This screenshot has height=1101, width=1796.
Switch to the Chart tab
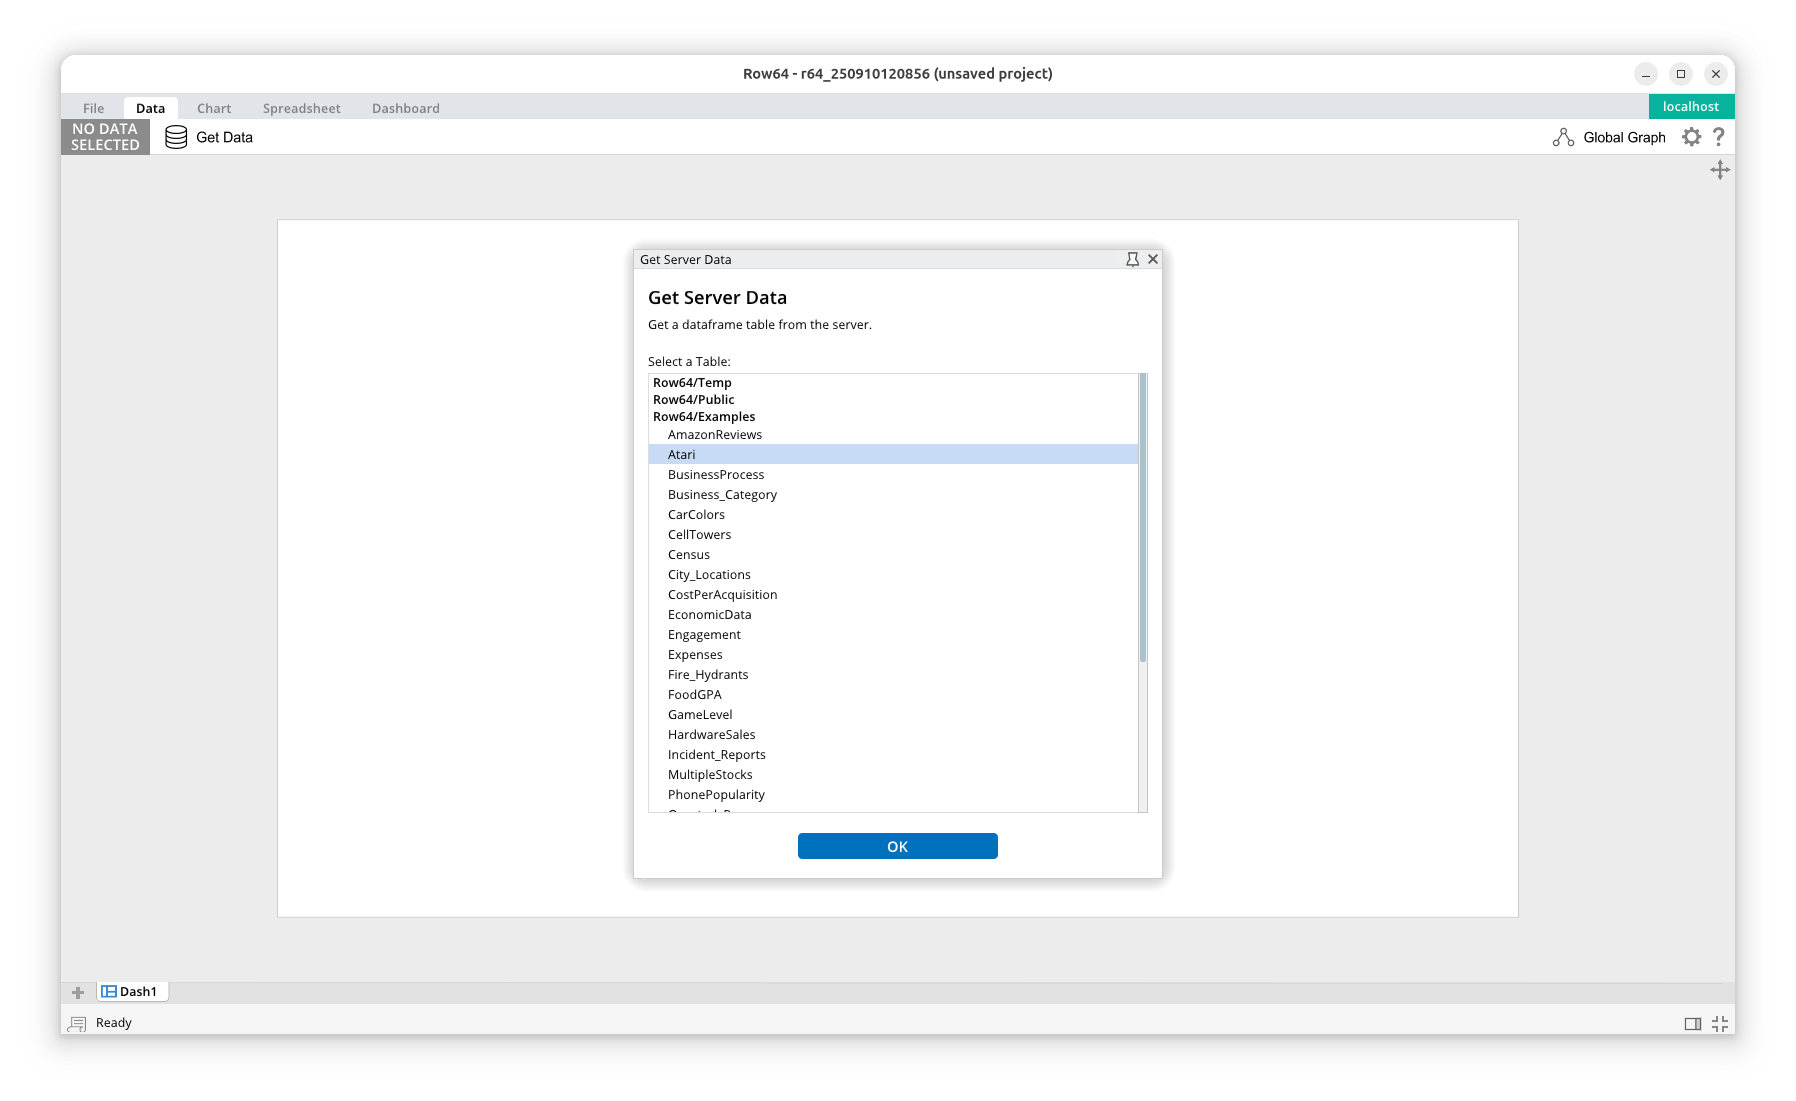click(214, 108)
